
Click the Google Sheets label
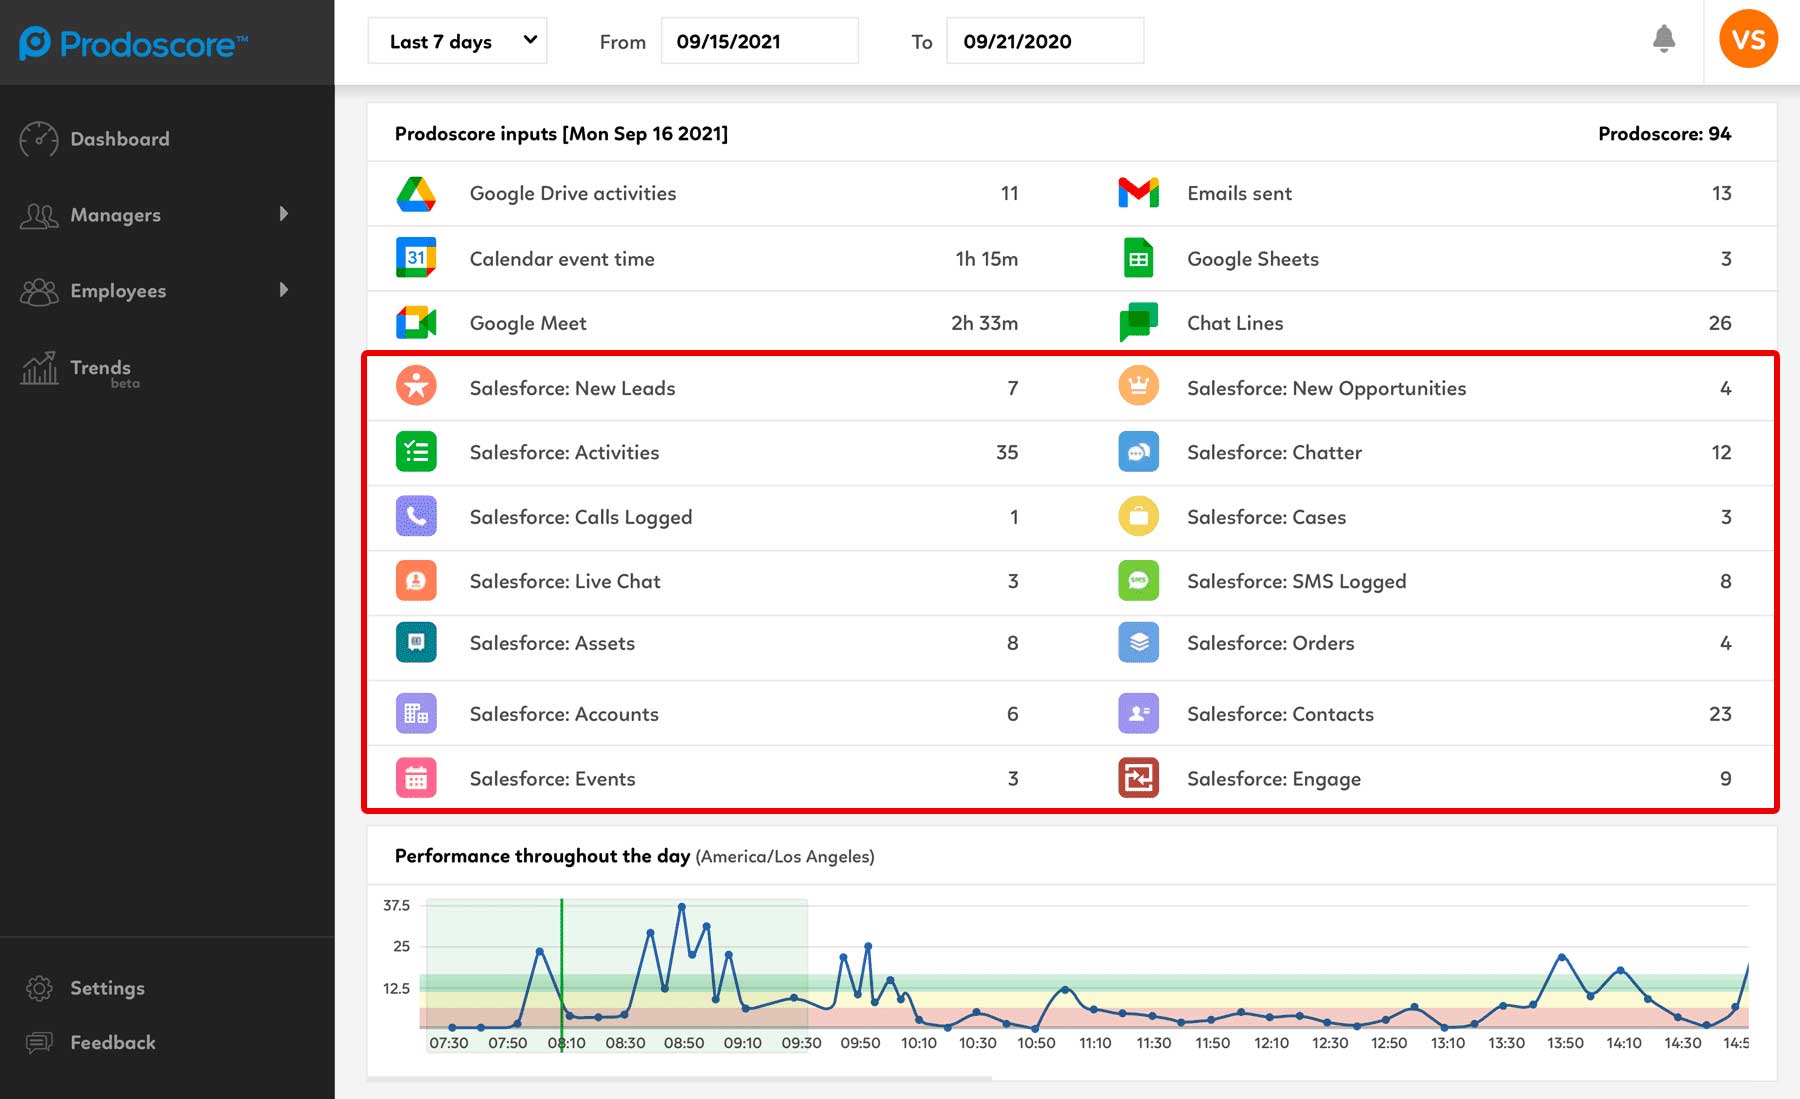1253,259
